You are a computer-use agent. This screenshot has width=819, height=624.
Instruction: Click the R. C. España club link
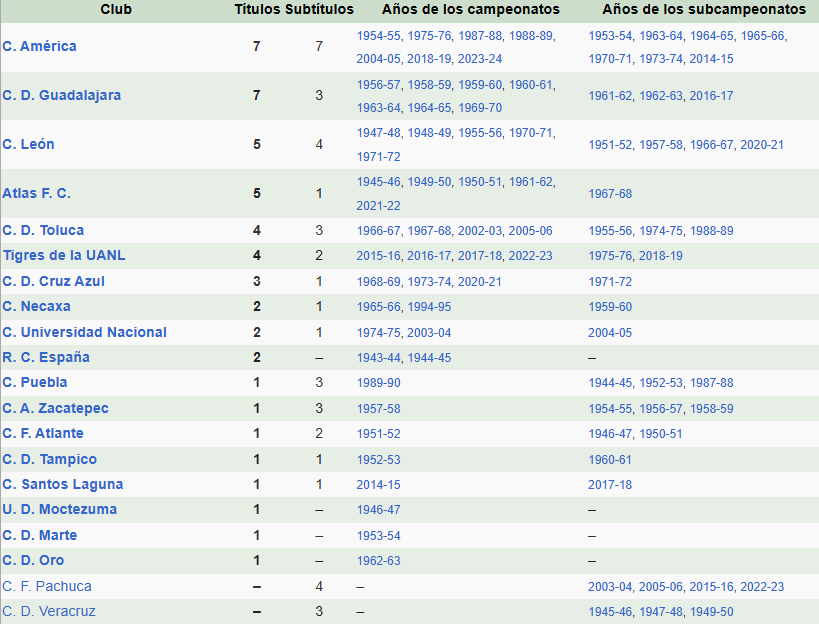pyautogui.click(x=46, y=357)
